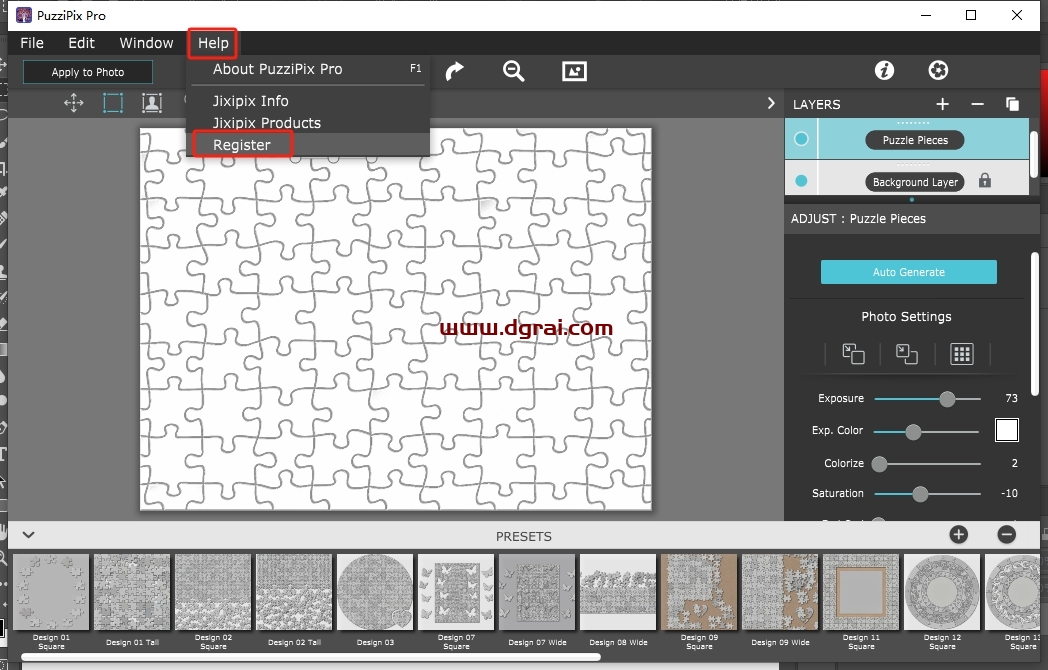Open the white Exp. Color swatch
The width and height of the screenshot is (1048, 670).
coord(1007,430)
